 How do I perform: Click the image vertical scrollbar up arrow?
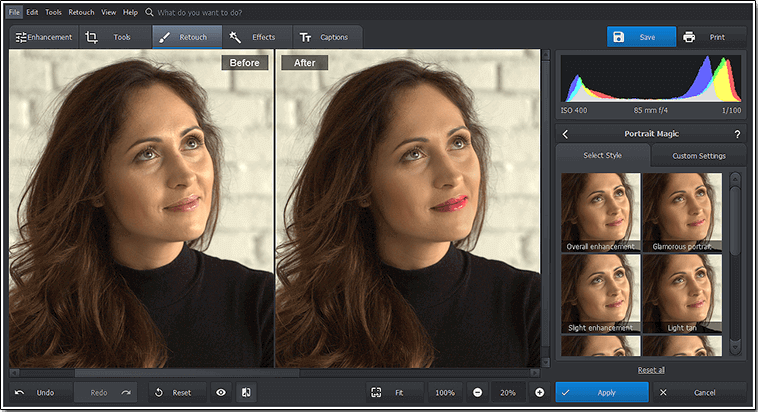coord(546,55)
